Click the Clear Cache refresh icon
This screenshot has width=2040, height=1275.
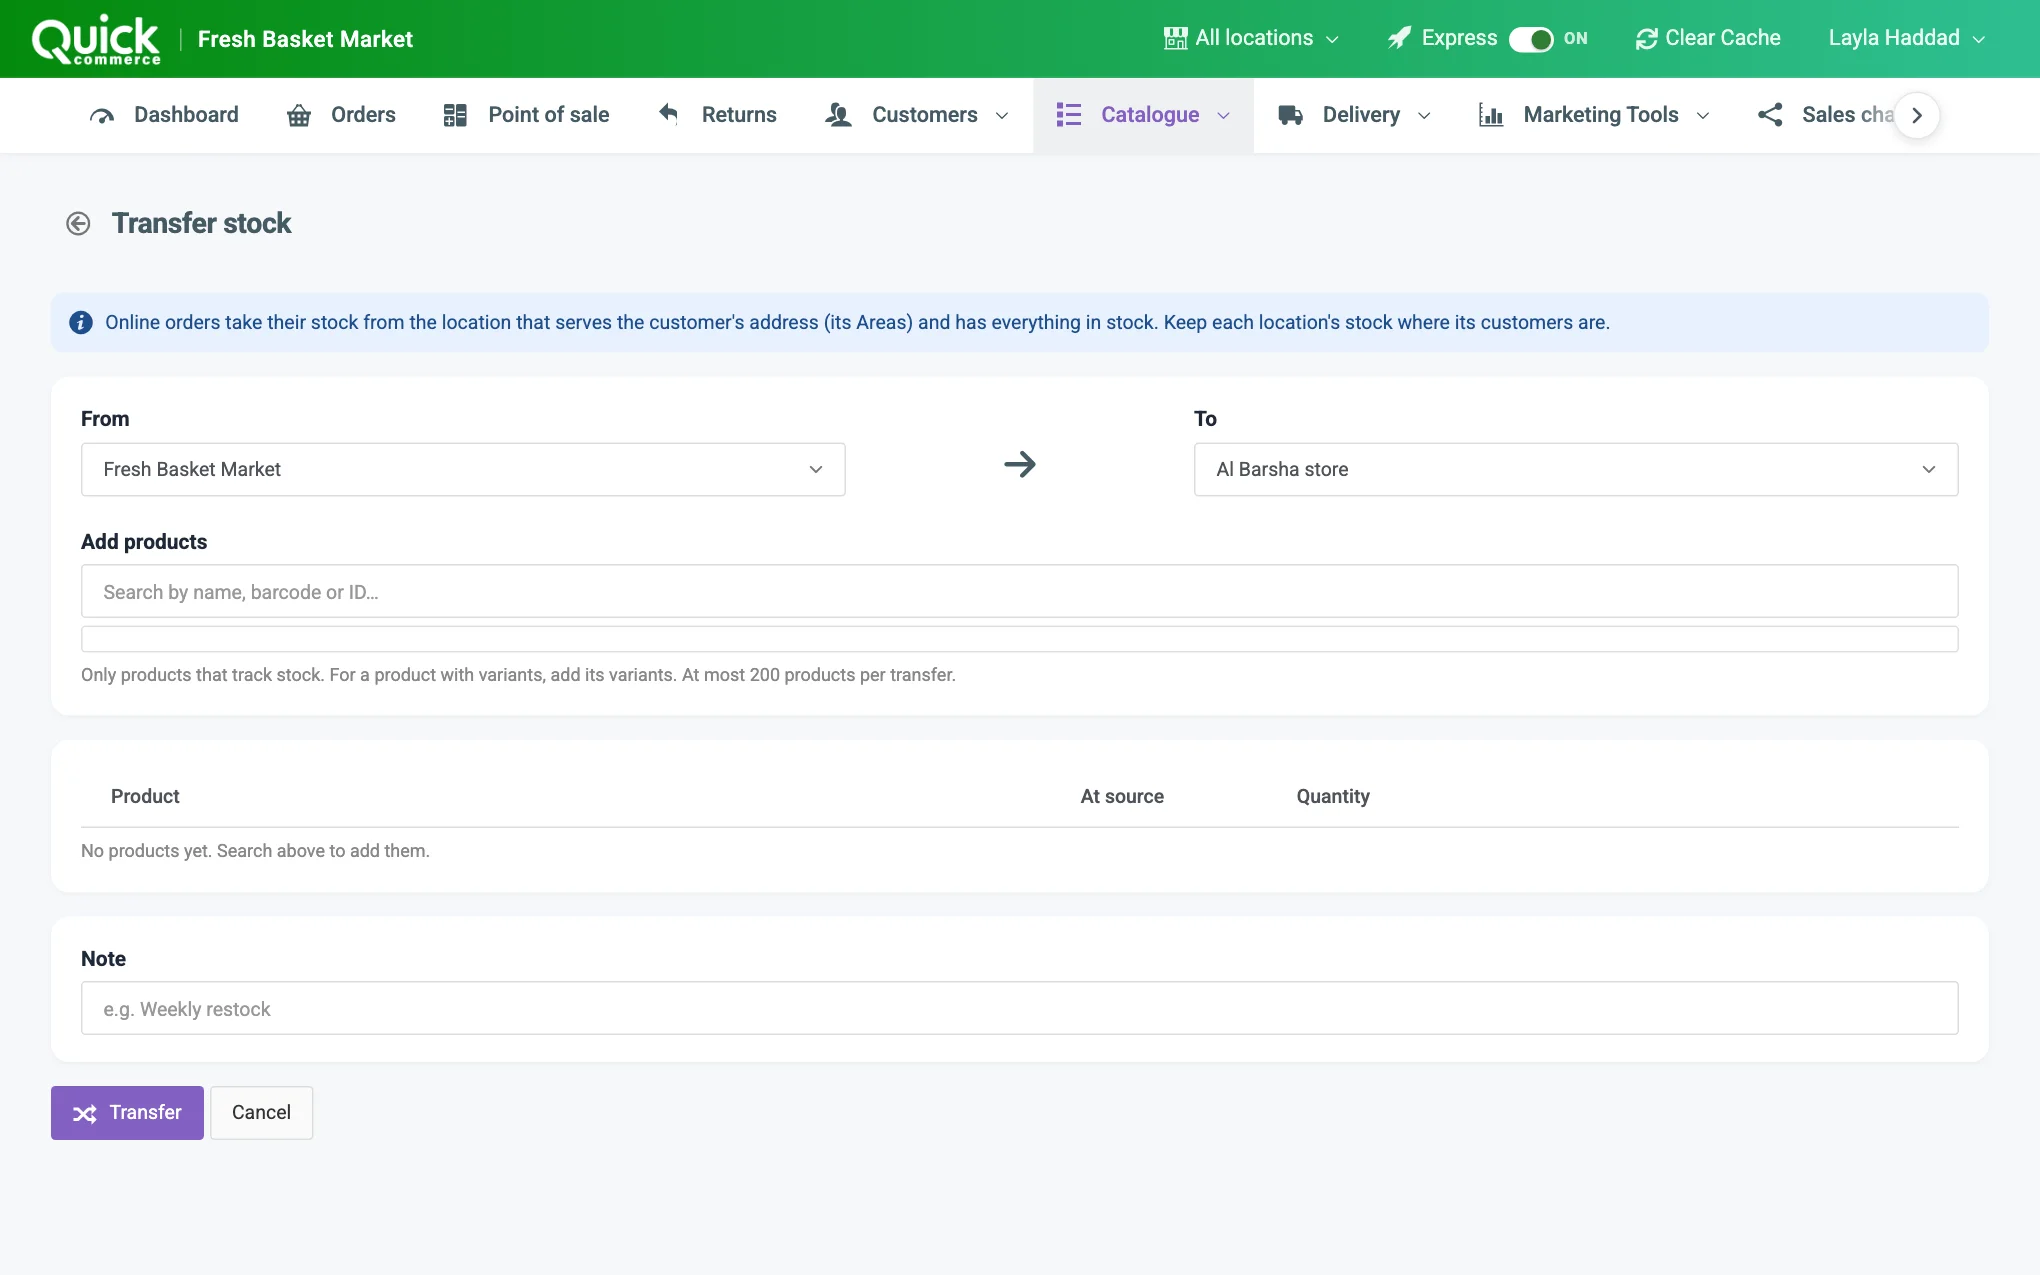1646,39
